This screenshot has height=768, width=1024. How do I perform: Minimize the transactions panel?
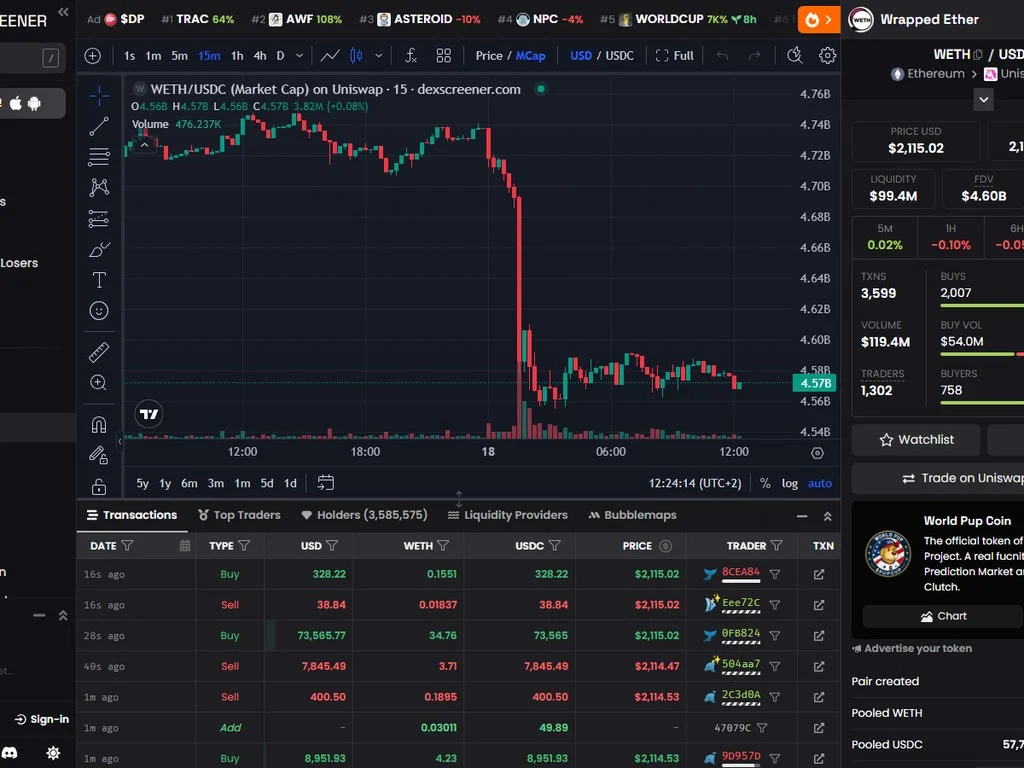(802, 516)
